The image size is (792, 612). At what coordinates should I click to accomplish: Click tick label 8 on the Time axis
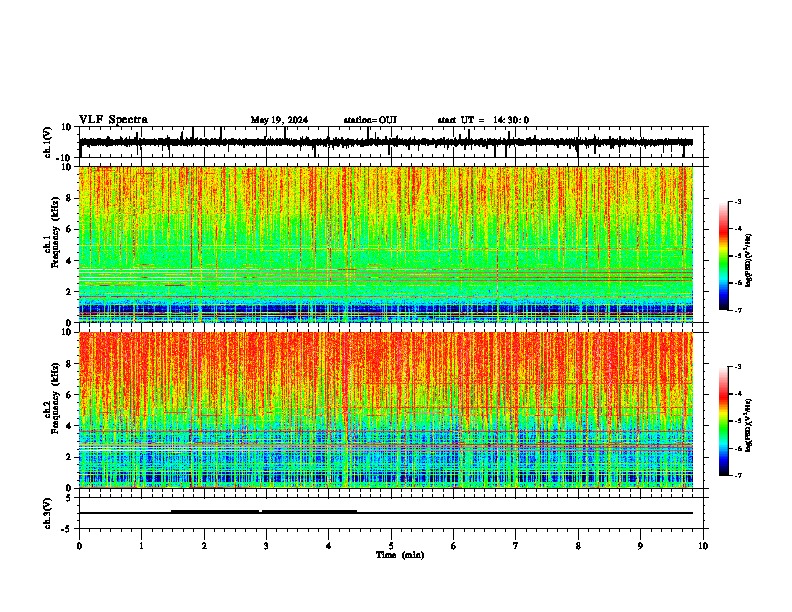pyautogui.click(x=578, y=546)
